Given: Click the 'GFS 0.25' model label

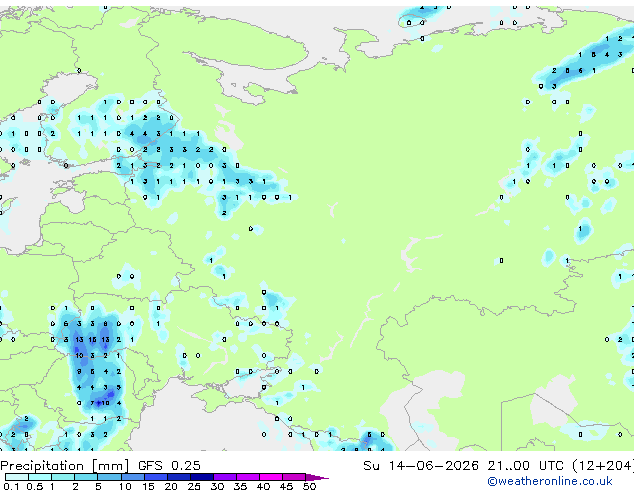Looking at the screenshot, I should pos(169,466).
